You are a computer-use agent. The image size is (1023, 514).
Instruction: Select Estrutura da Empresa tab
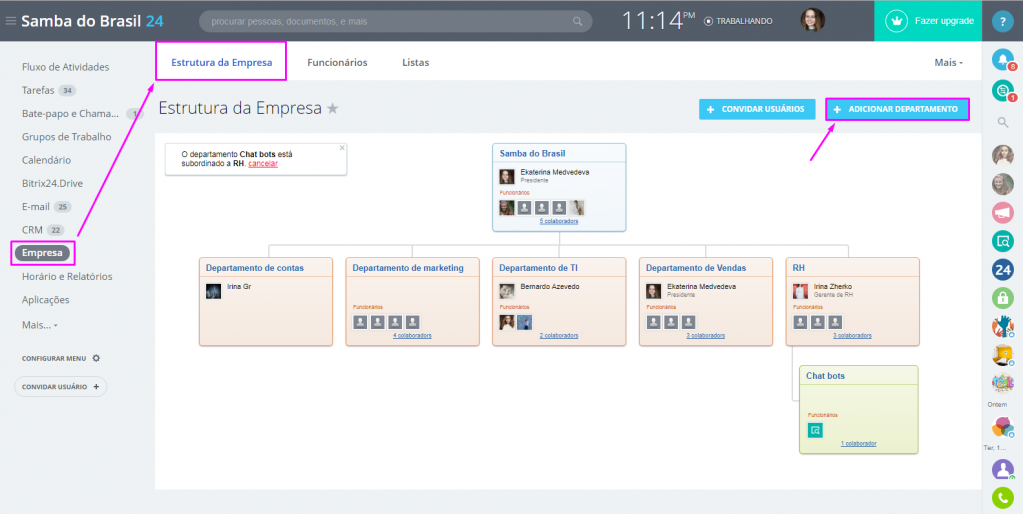(221, 63)
